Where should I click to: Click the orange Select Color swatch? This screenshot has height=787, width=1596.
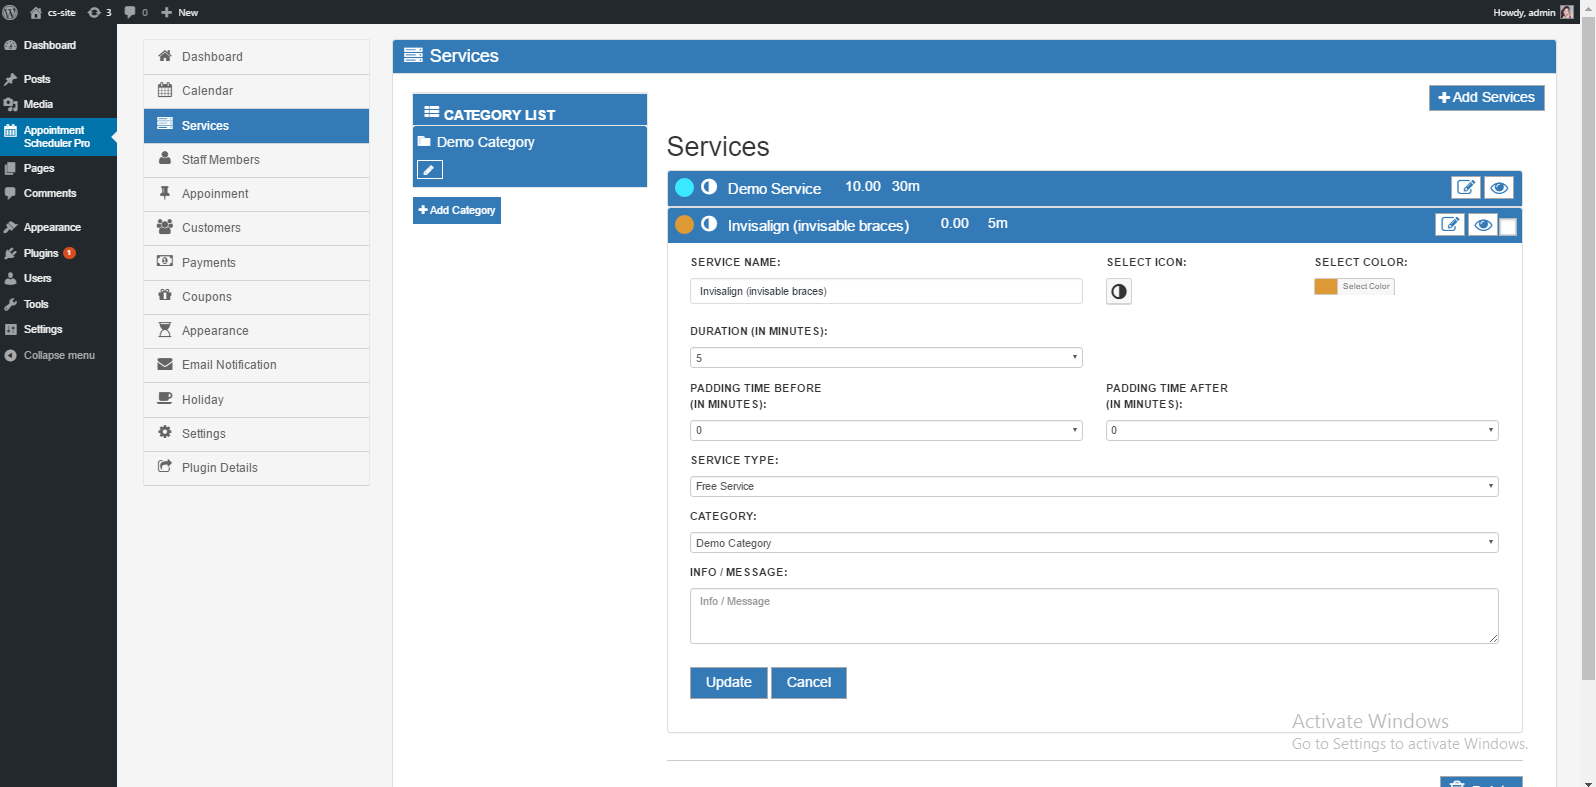(1326, 287)
